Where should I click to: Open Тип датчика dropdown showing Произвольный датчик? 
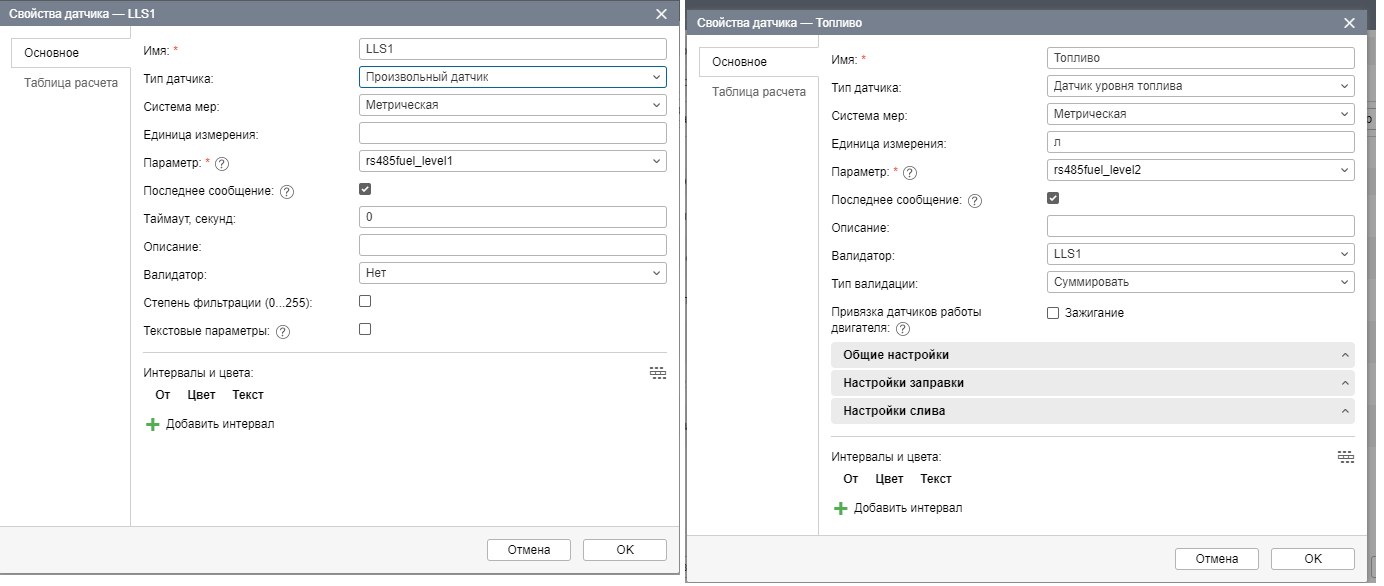(512, 77)
